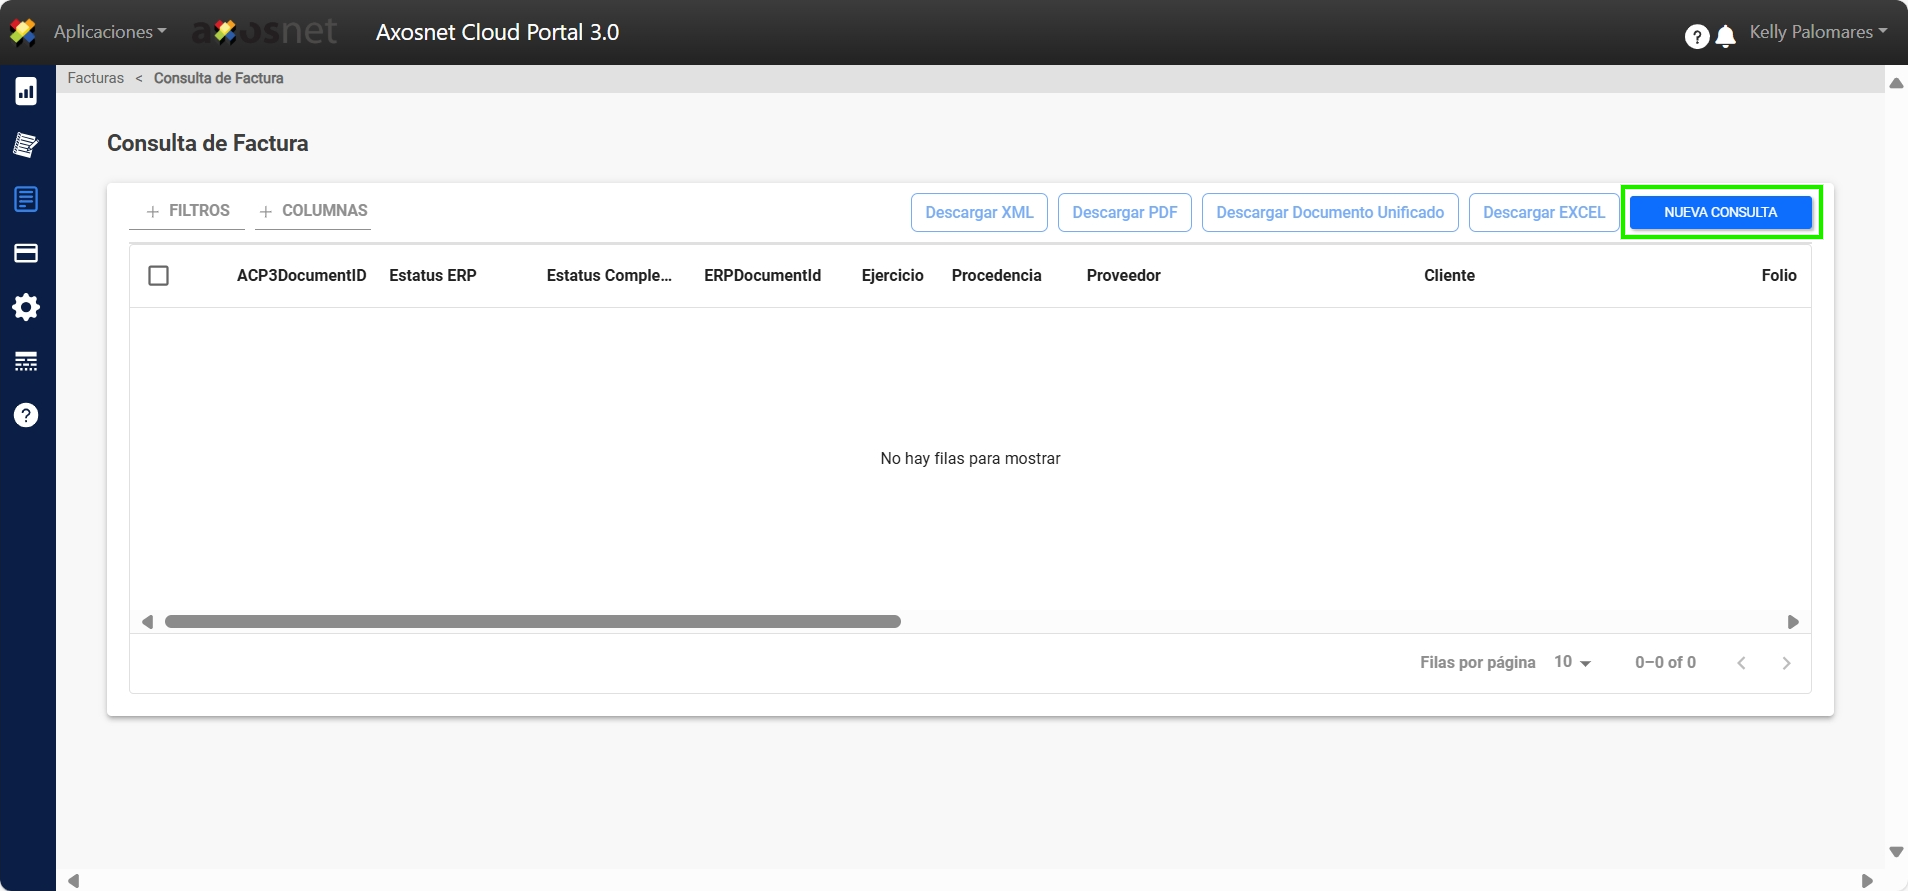The image size is (1908, 891).
Task: Toggle the select-all rows checkbox
Action: pos(158,275)
